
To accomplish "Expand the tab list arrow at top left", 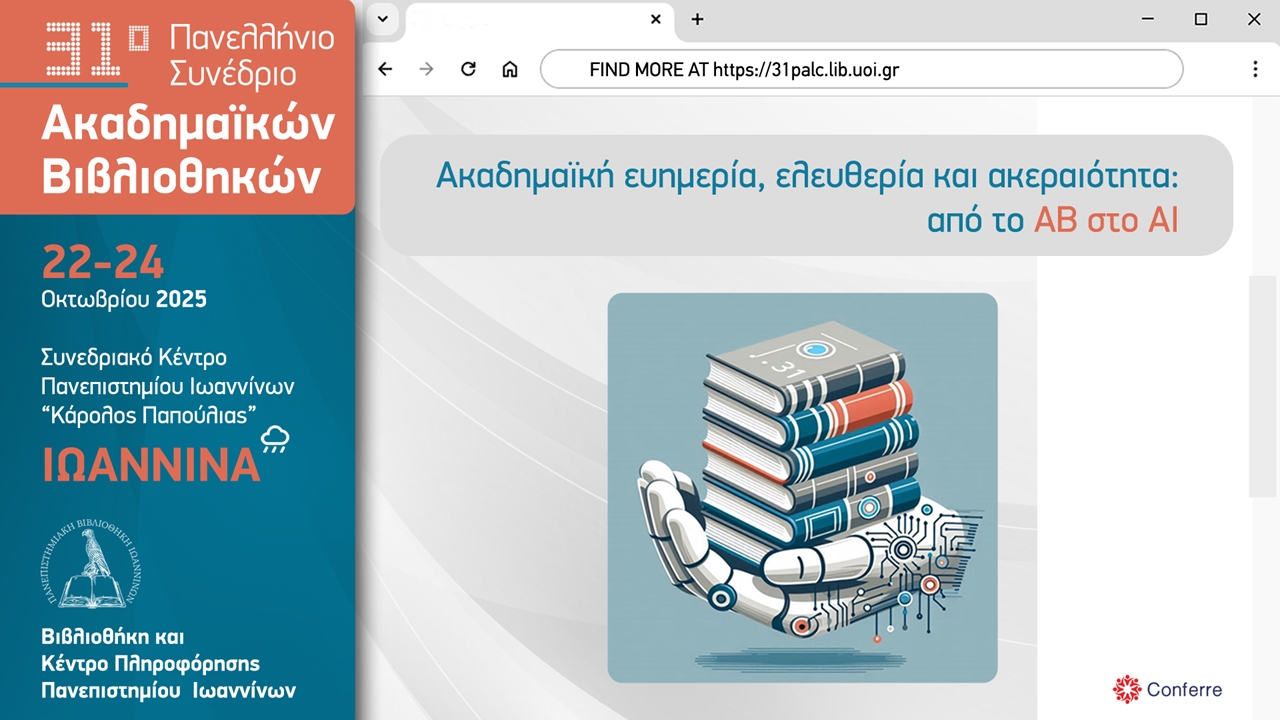I will click(x=382, y=19).
